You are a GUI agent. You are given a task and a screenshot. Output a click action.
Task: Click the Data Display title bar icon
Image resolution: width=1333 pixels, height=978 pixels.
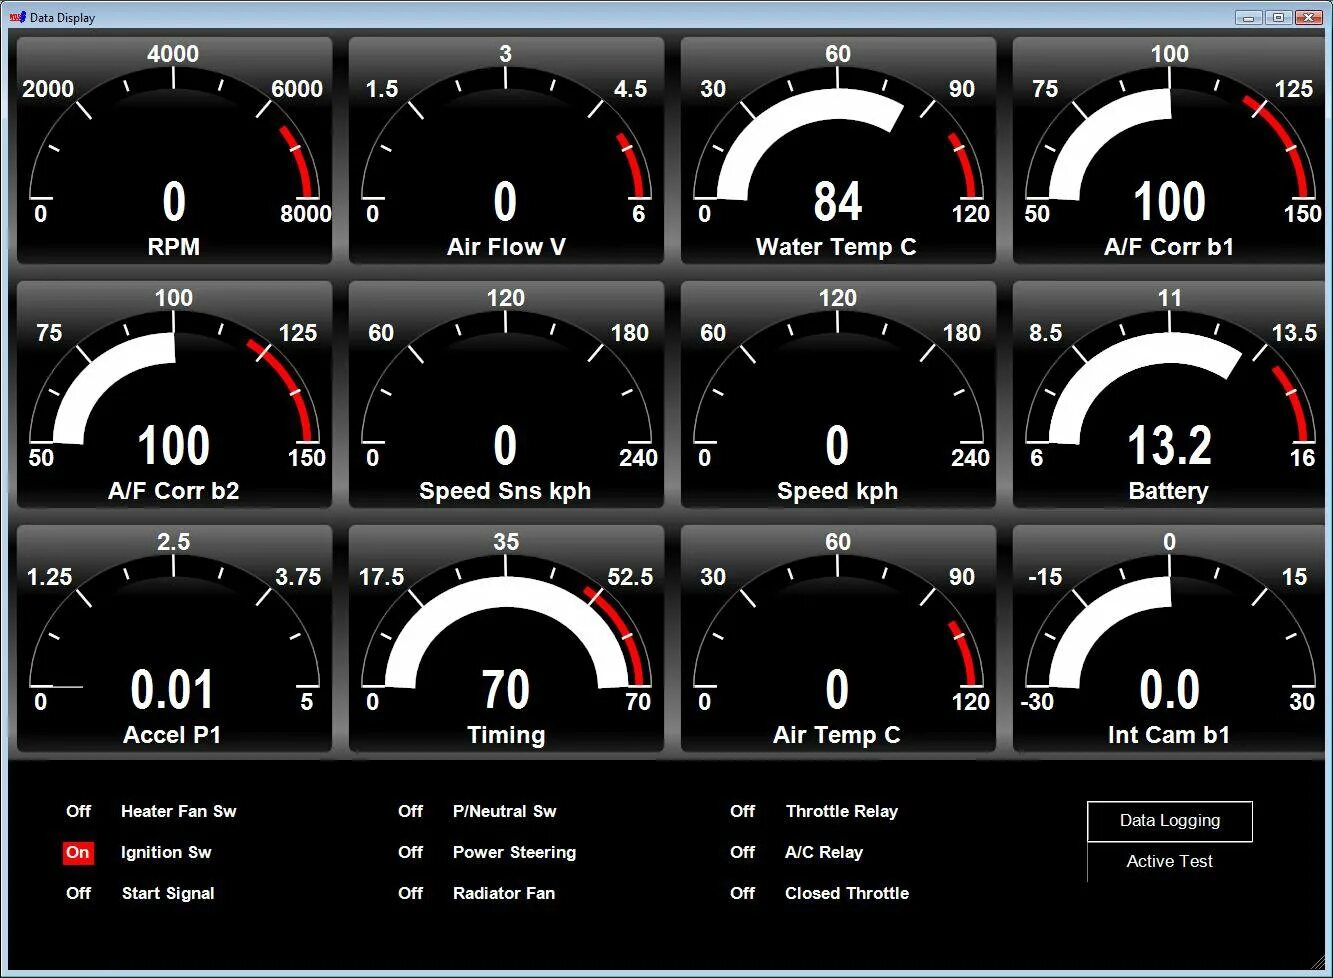[x=17, y=17]
